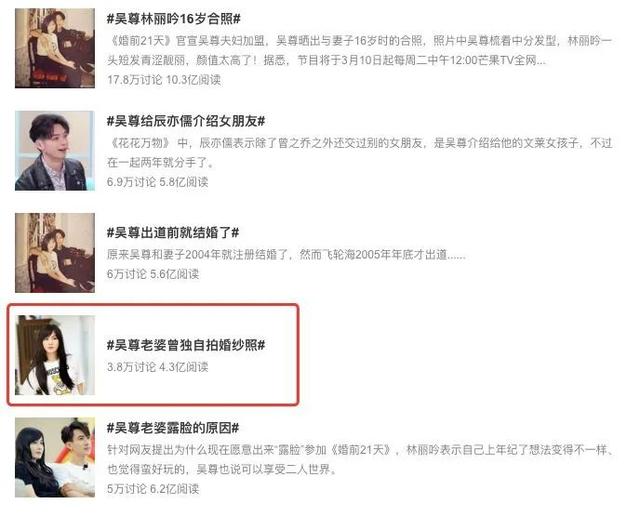
Task: Open hashtag #吴尊老婆曾独自拍婚纱照#
Action: point(186,345)
